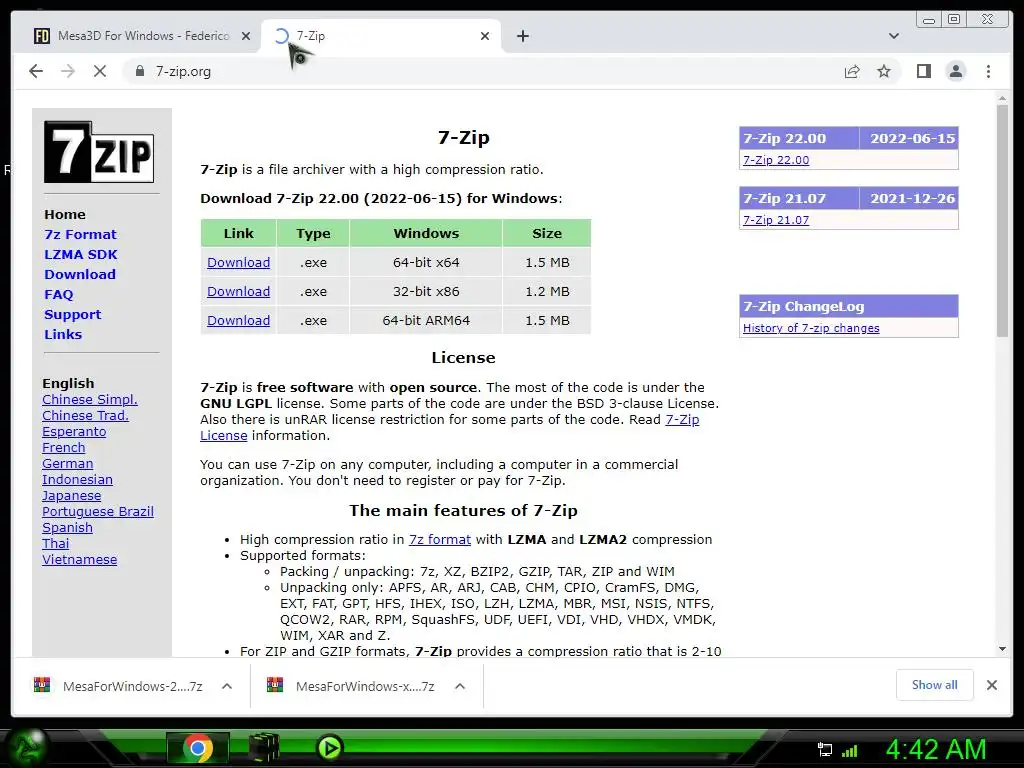This screenshot has width=1024, height=768.
Task: Expand options for MesaForWindows-x download
Action: click(460, 686)
